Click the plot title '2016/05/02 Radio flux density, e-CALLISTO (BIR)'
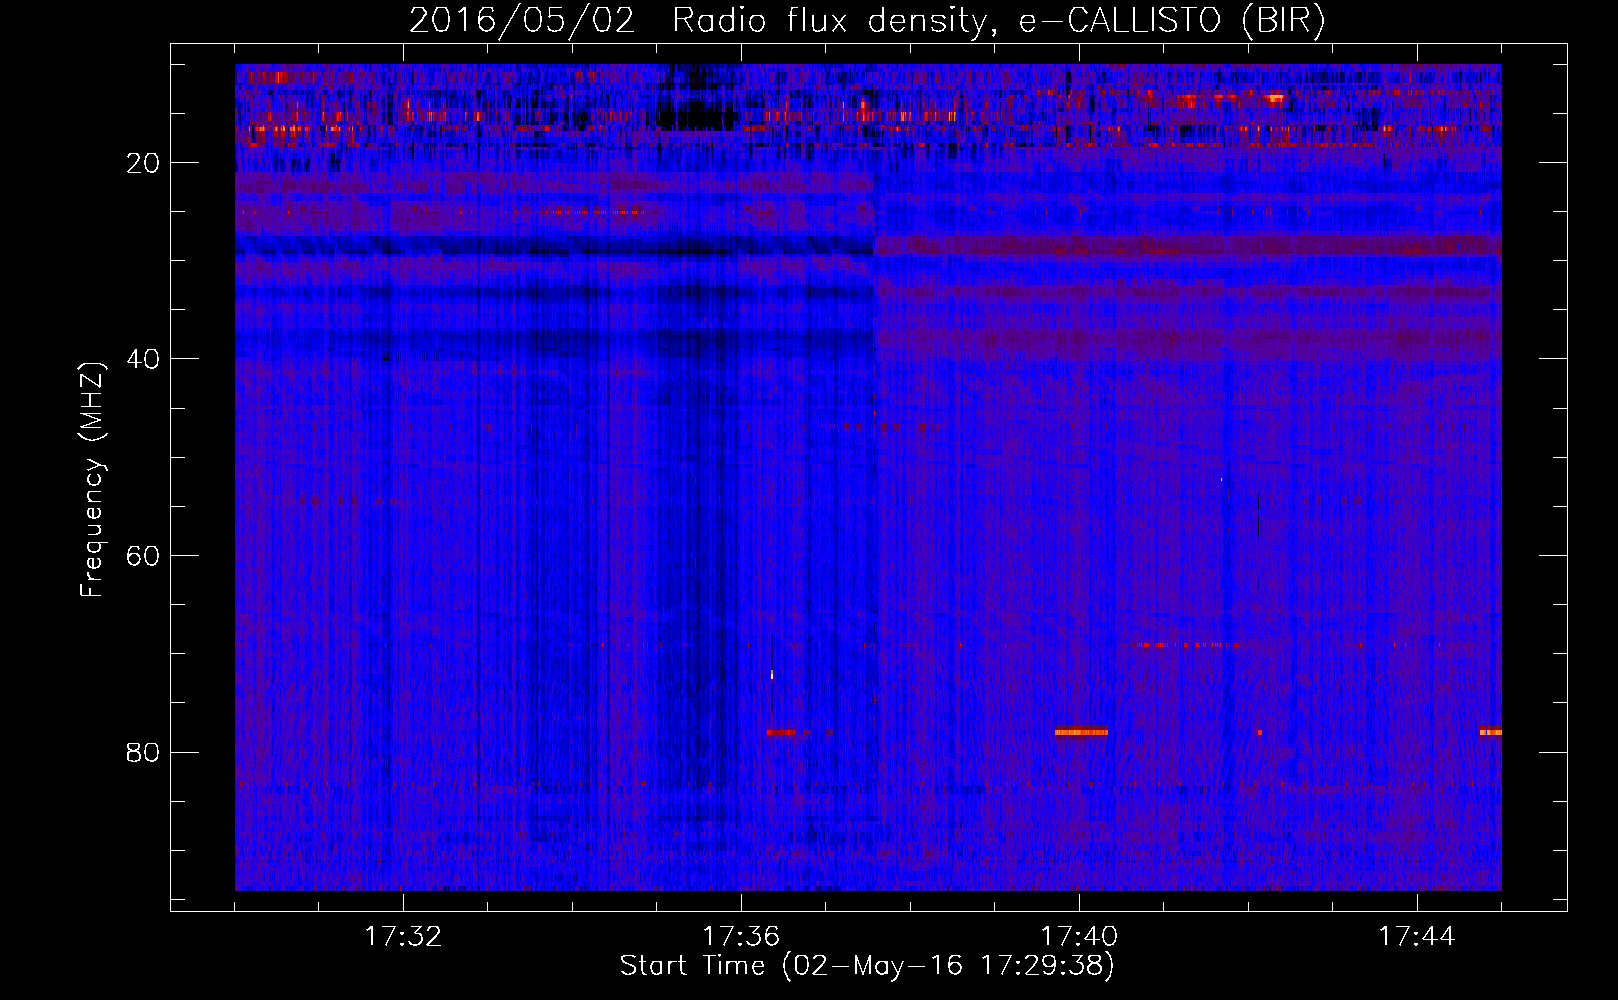1618x1000 pixels. (867, 21)
